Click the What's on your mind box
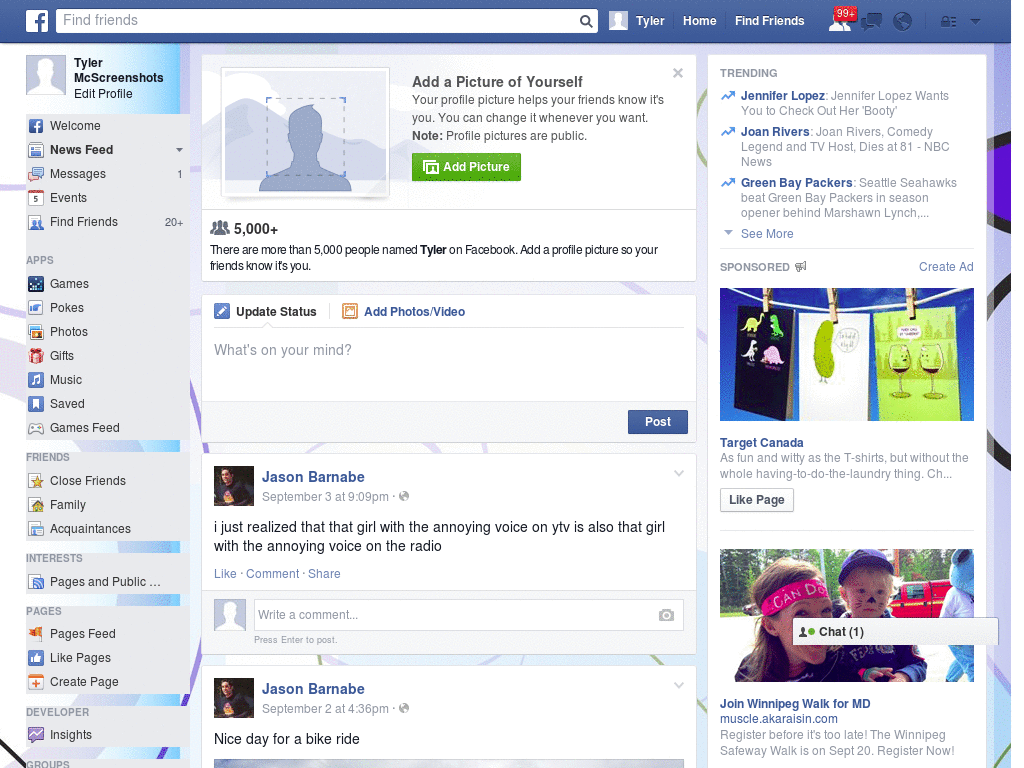 [449, 366]
